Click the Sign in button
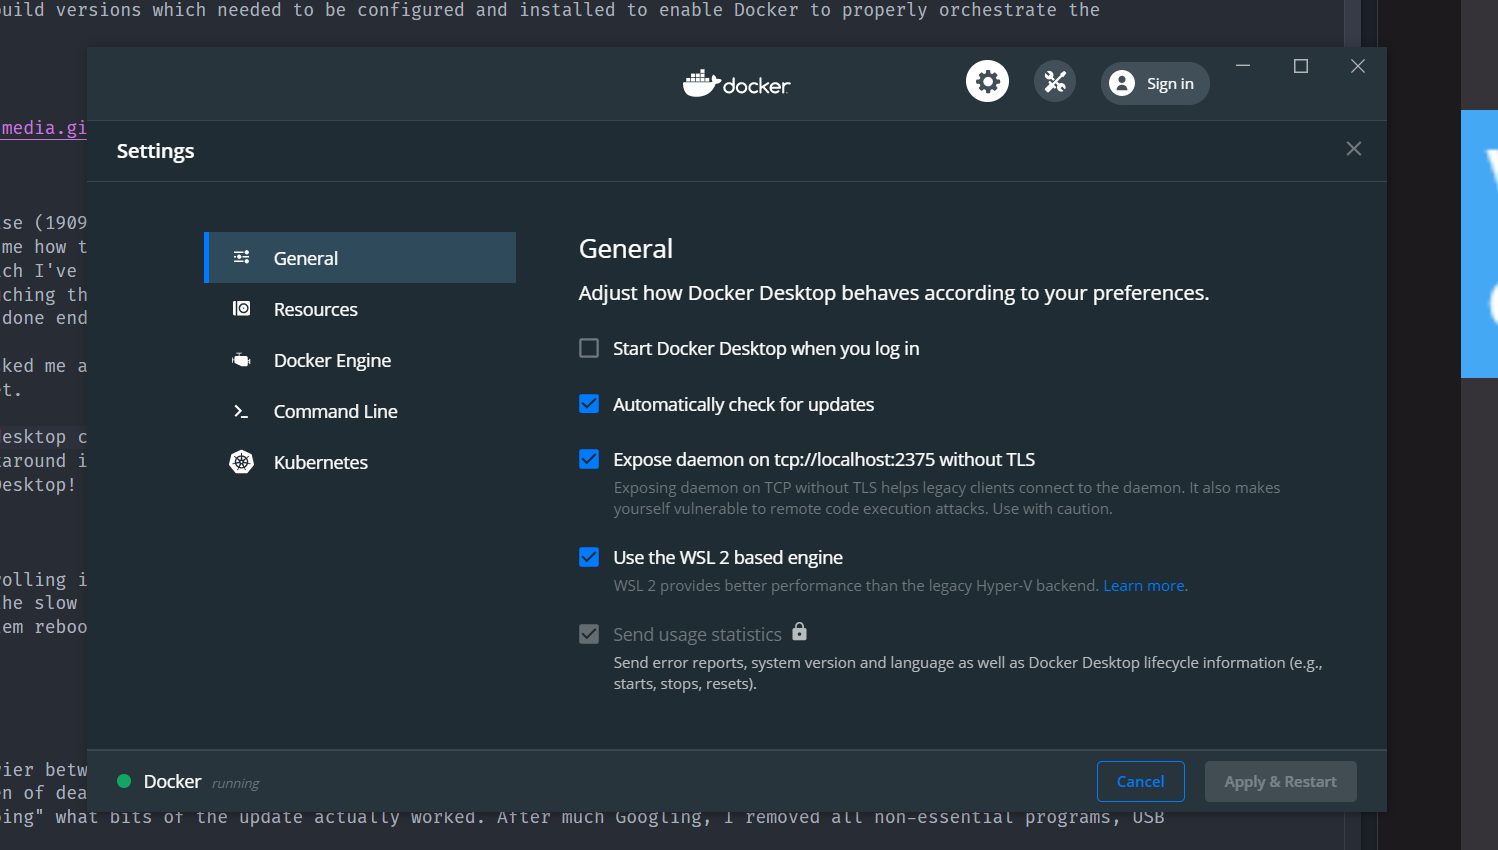1498x850 pixels. pos(1155,83)
